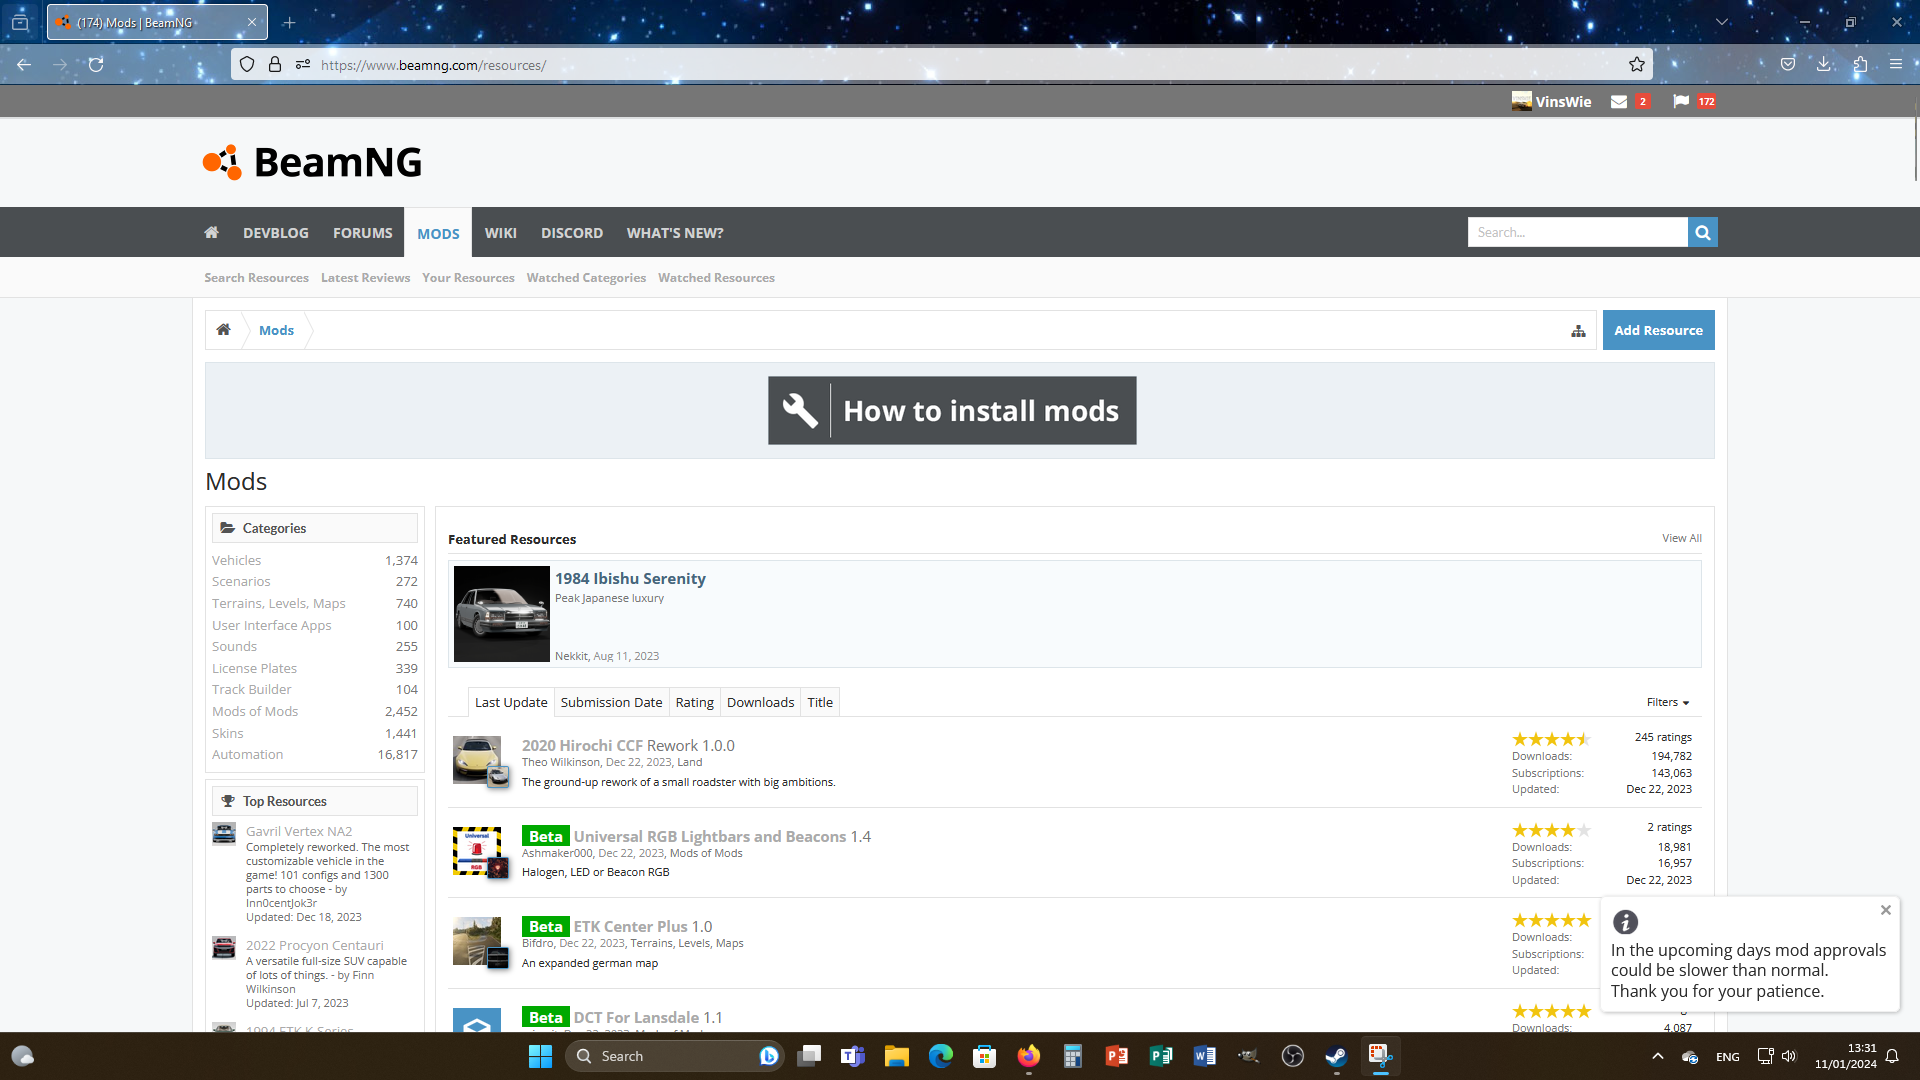Screen dimensions: 1920x1080
Task: Sort by Submission Date tab
Action: tap(611, 702)
